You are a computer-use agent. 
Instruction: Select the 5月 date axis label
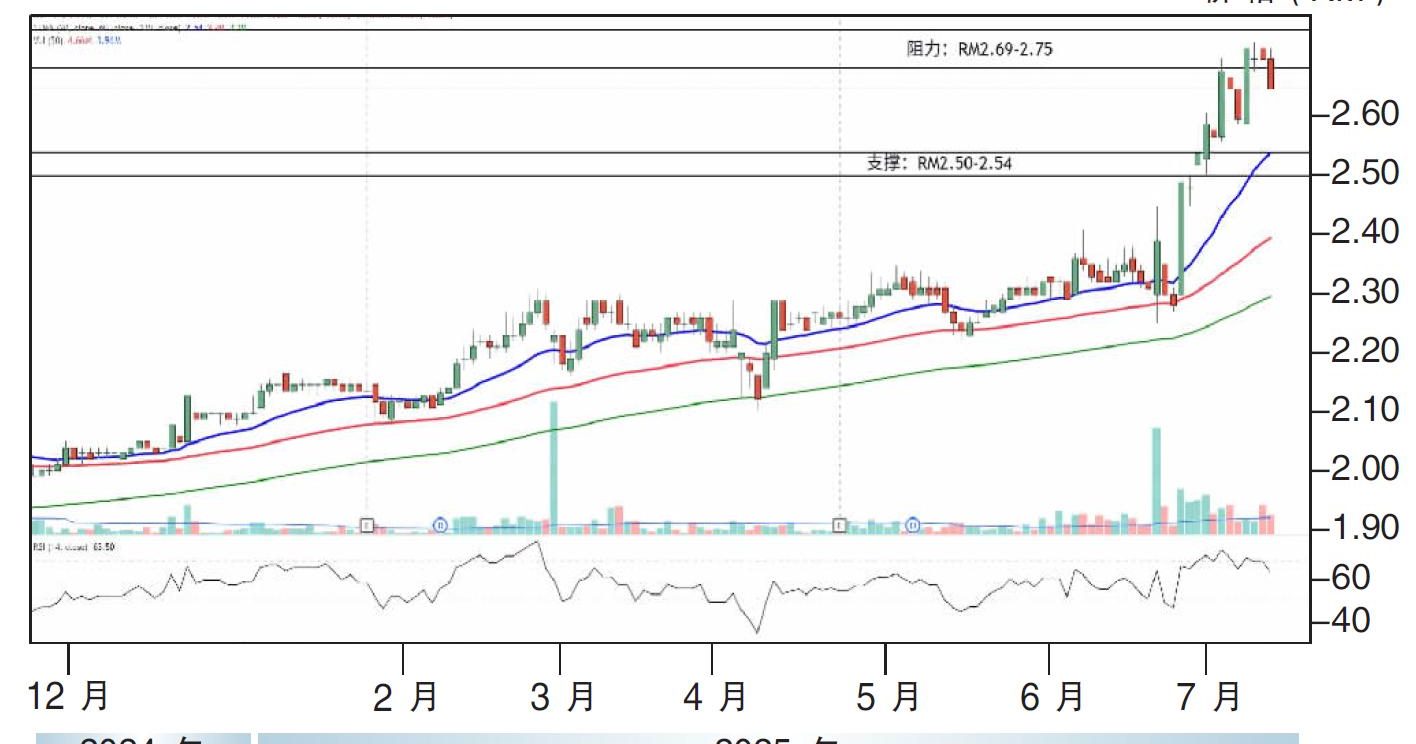pos(887,697)
